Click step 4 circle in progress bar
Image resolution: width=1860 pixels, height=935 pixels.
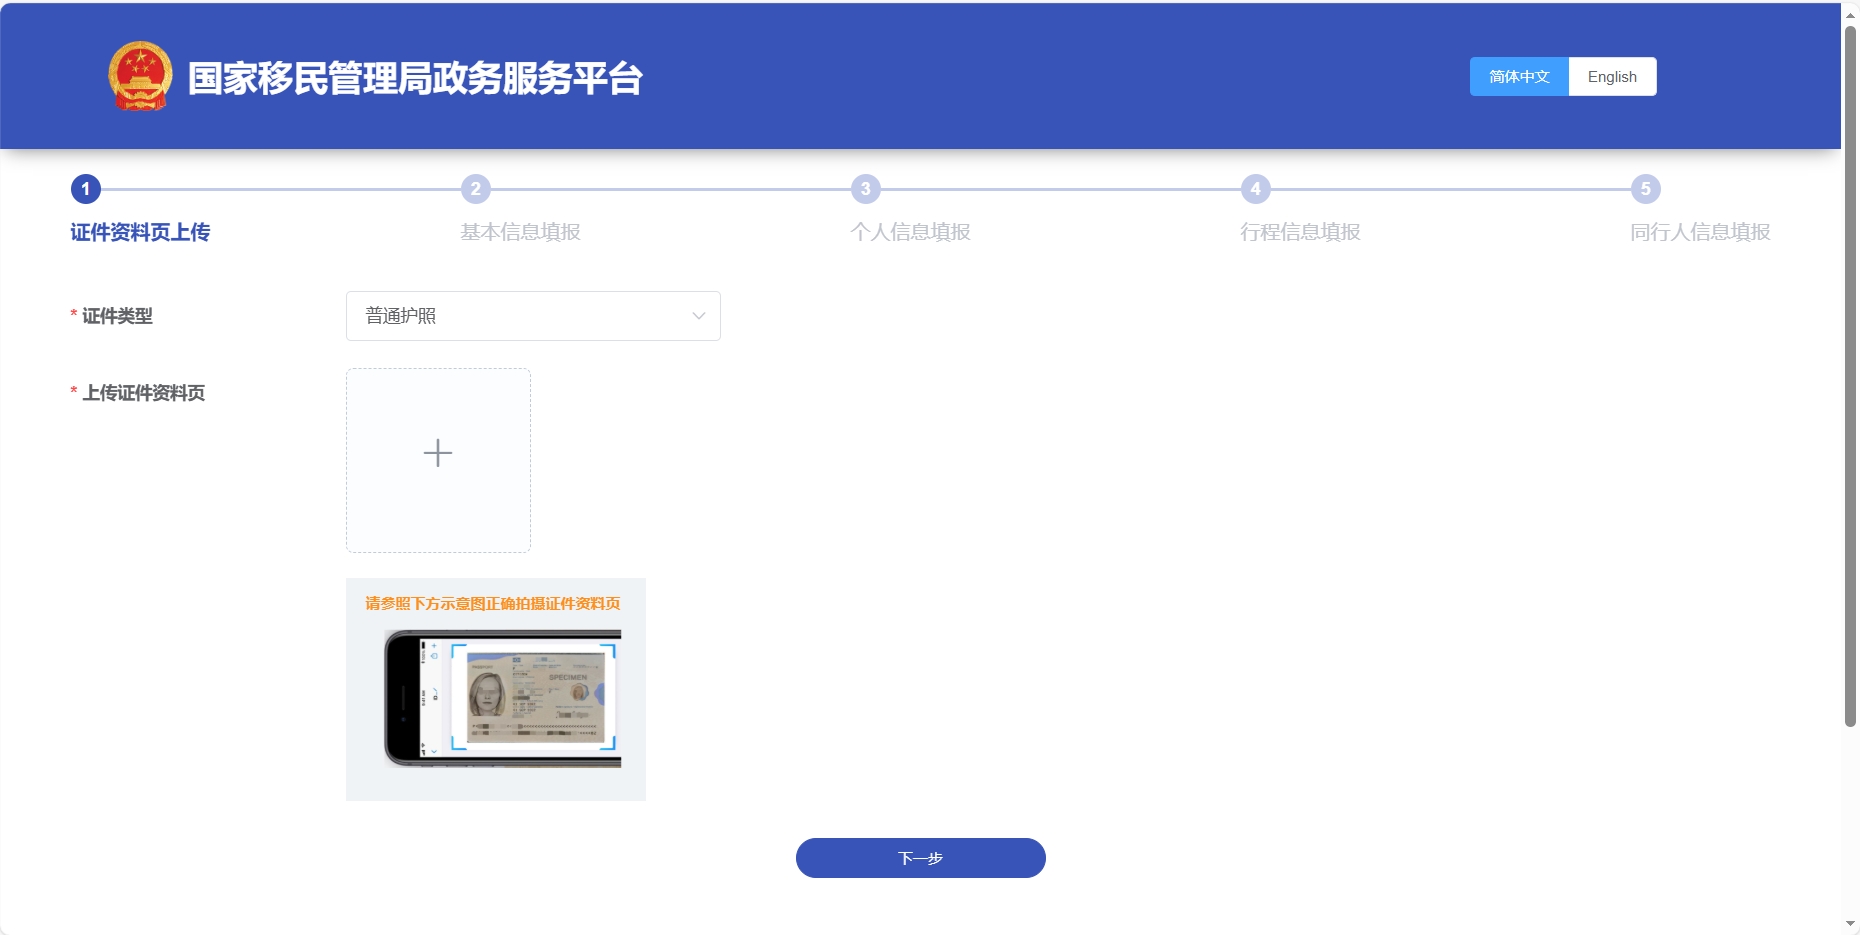(x=1256, y=189)
